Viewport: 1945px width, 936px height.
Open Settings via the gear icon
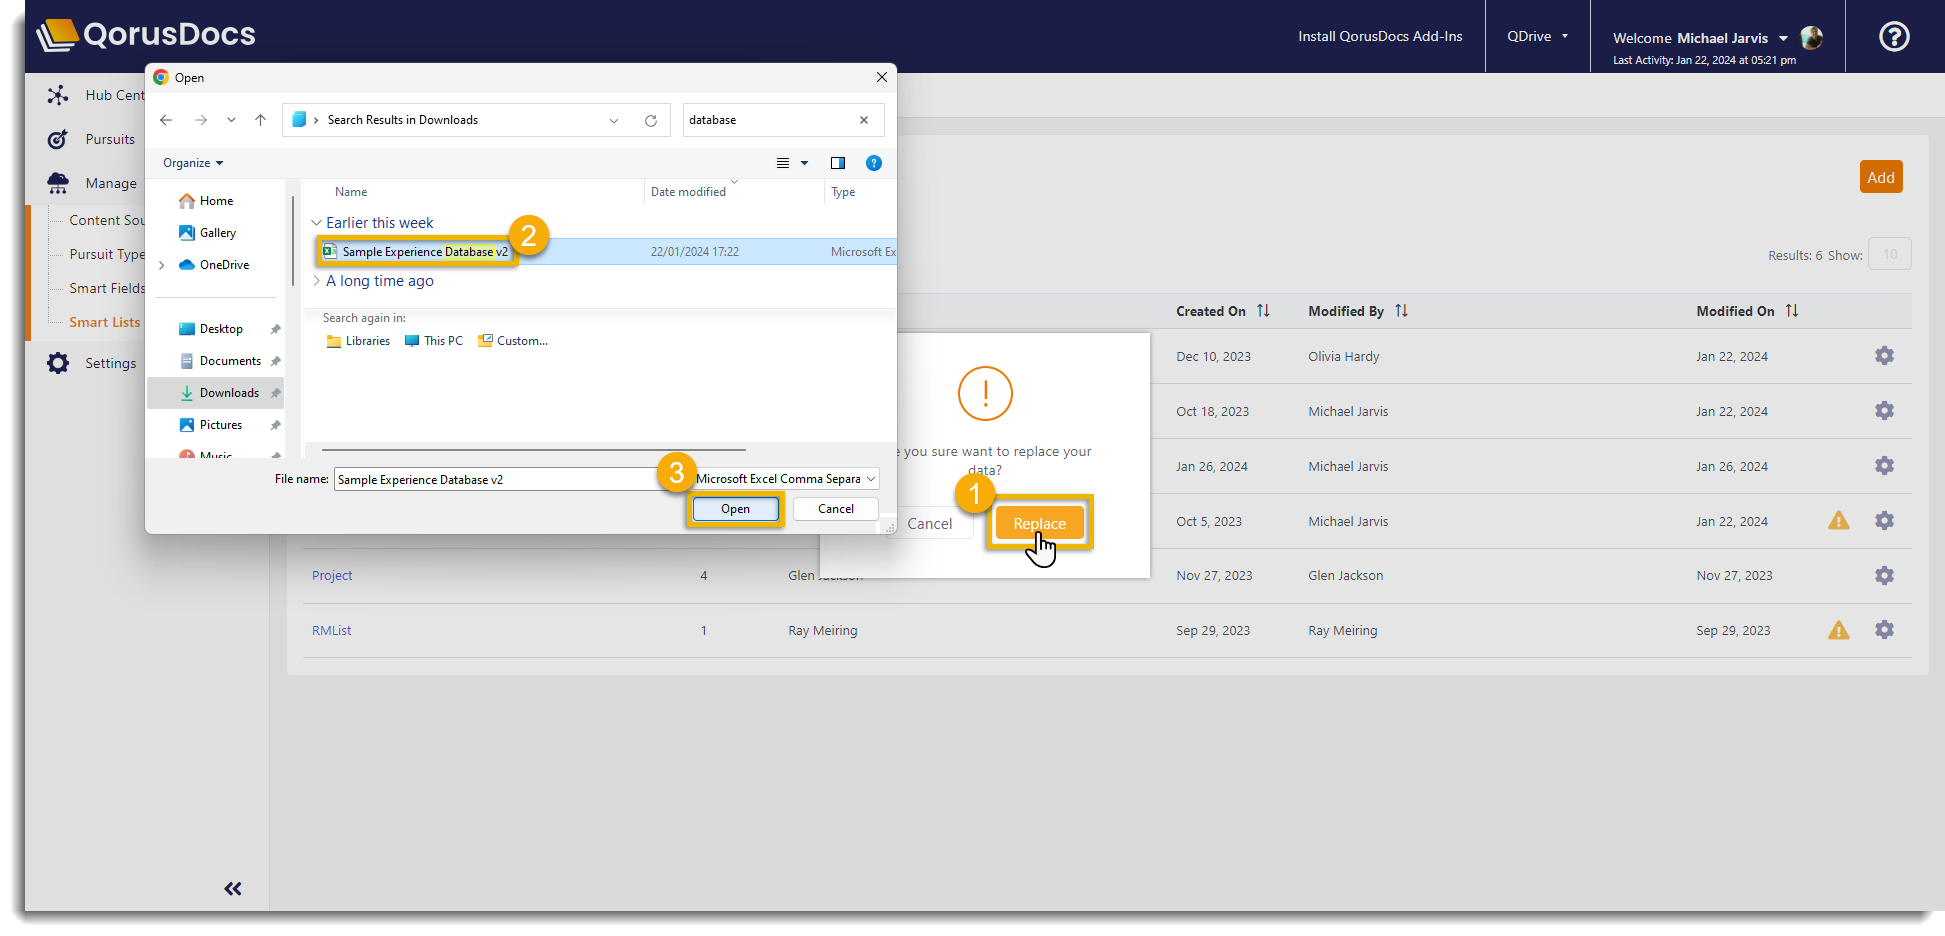[57, 362]
